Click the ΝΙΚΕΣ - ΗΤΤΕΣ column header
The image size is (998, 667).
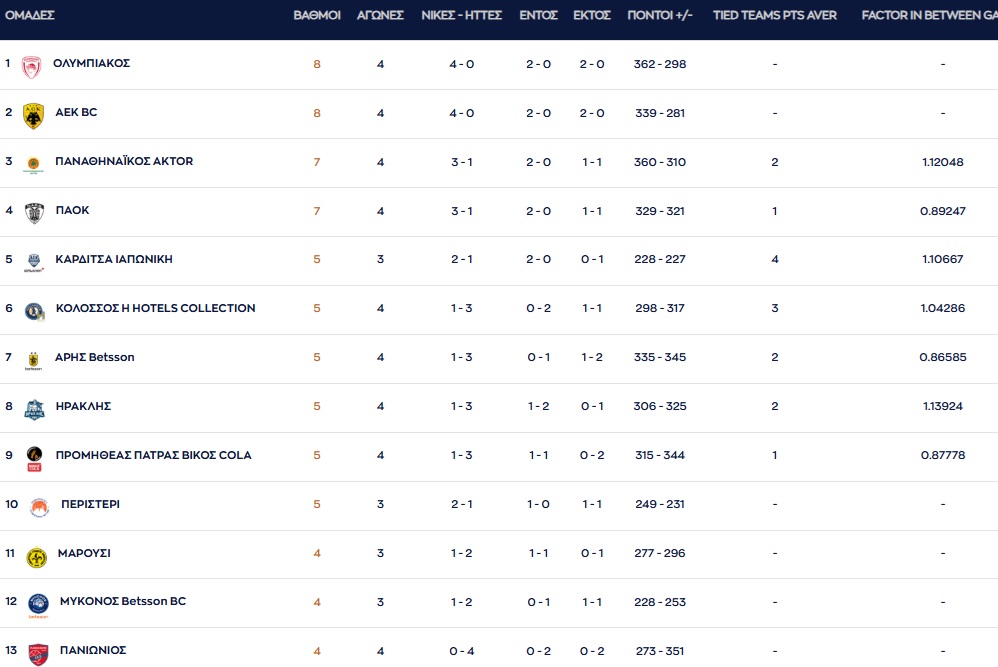click(x=461, y=16)
